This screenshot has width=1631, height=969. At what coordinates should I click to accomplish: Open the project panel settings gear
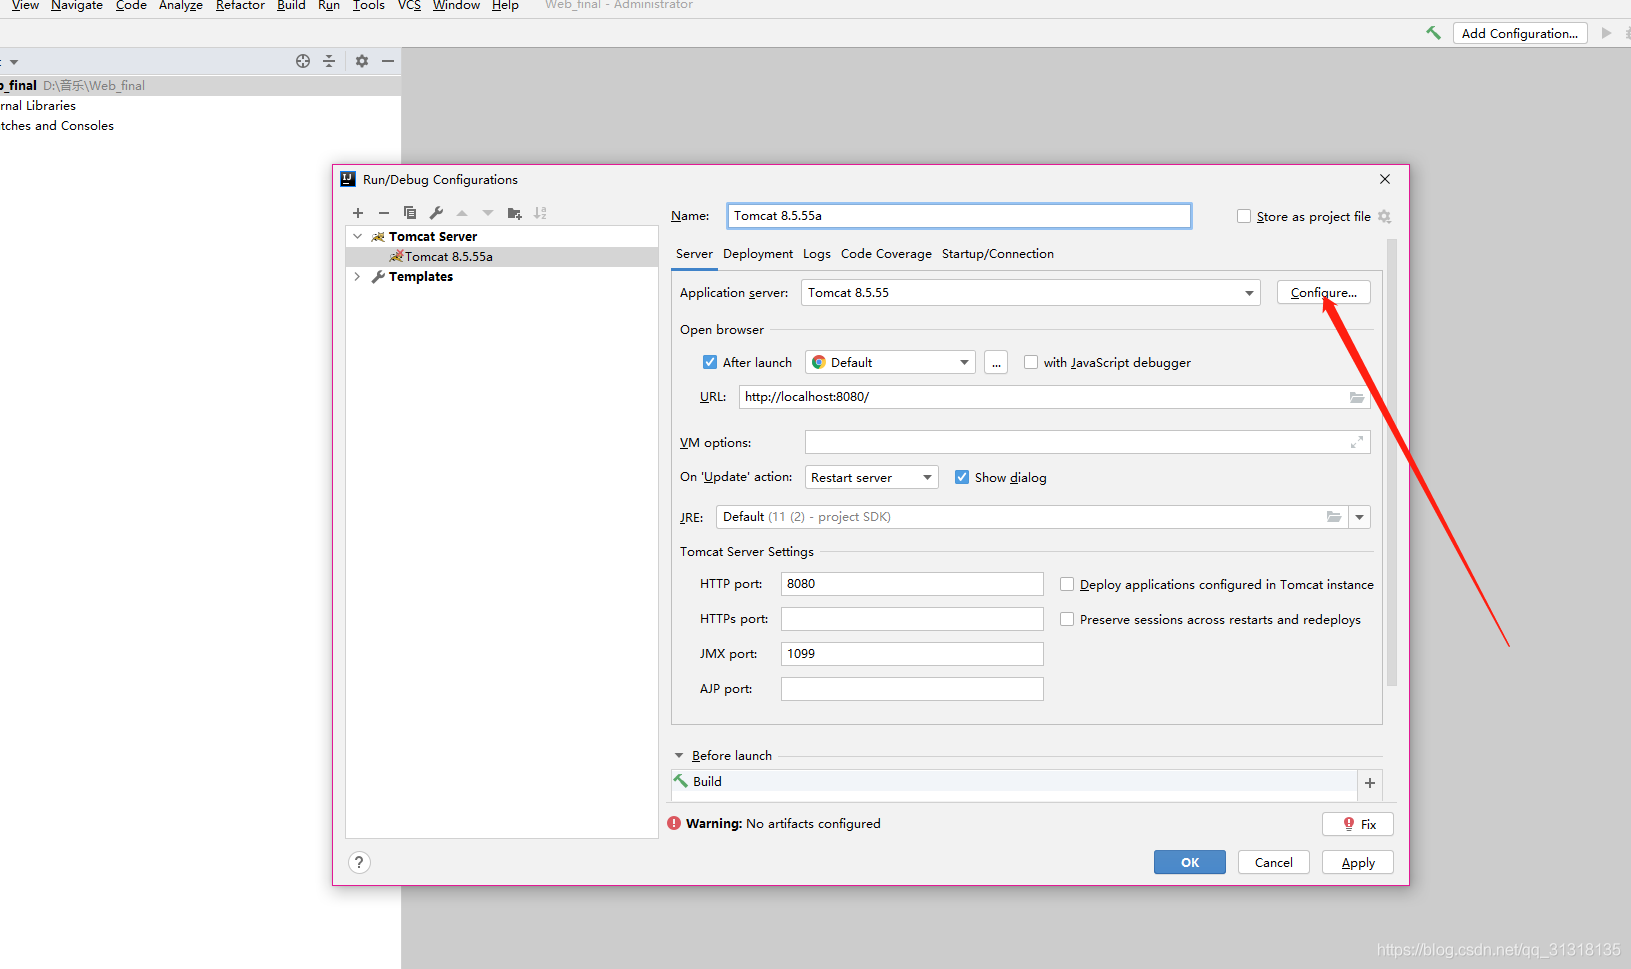362,61
